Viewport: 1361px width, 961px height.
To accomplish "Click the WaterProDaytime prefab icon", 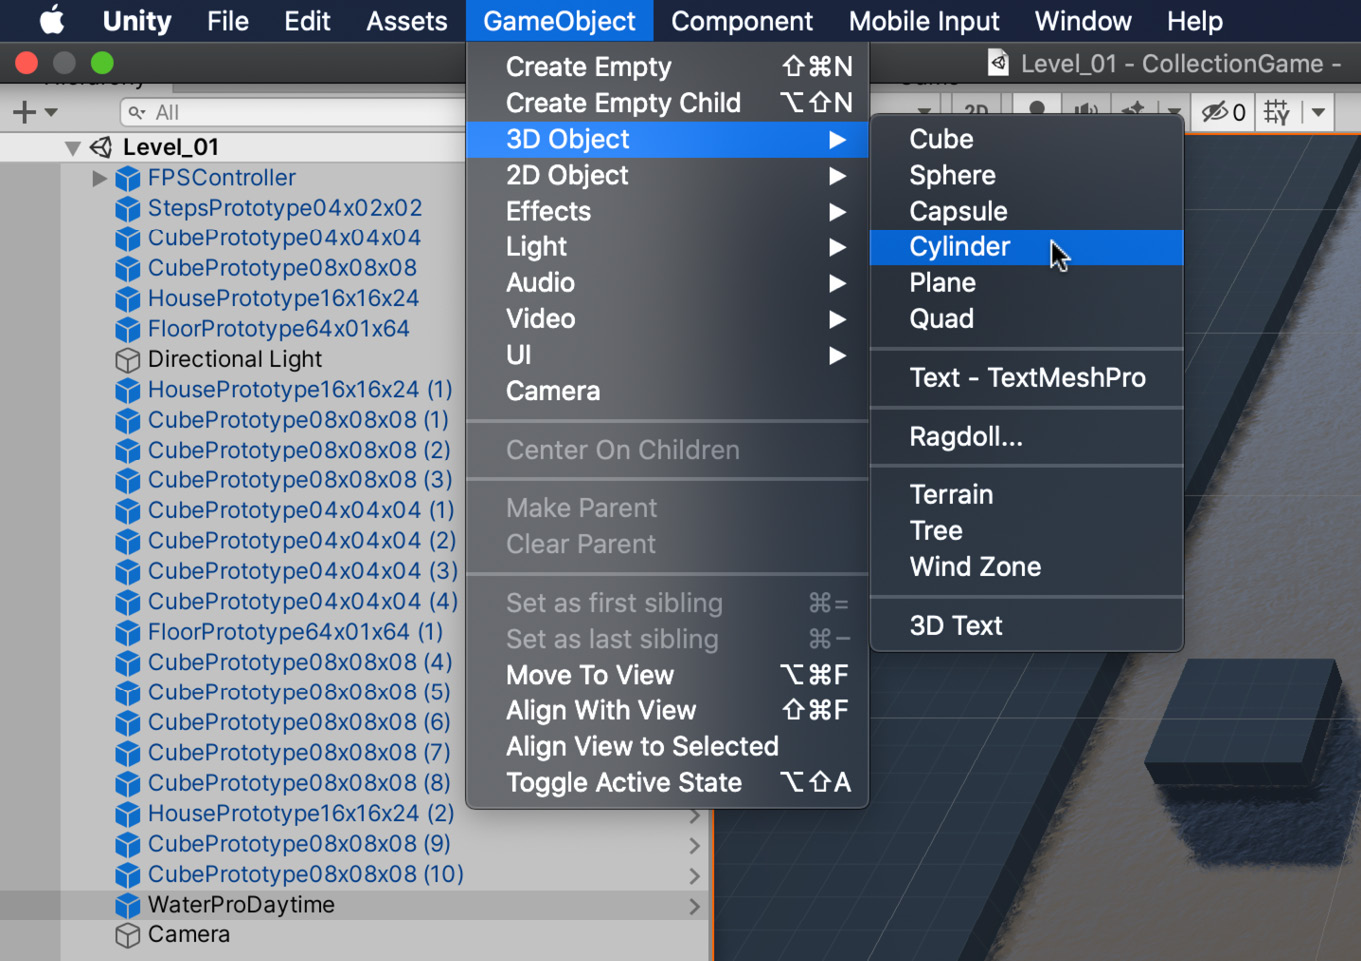I will [x=127, y=906].
